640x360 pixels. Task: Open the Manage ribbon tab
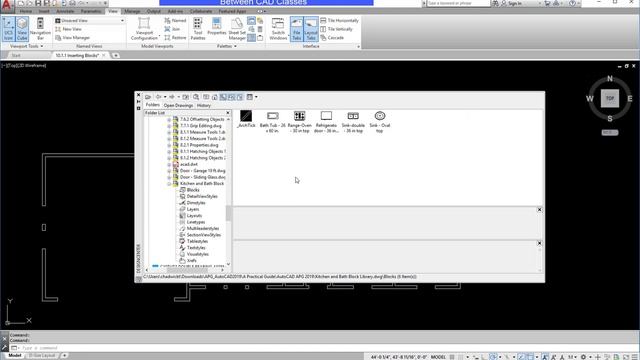point(132,11)
